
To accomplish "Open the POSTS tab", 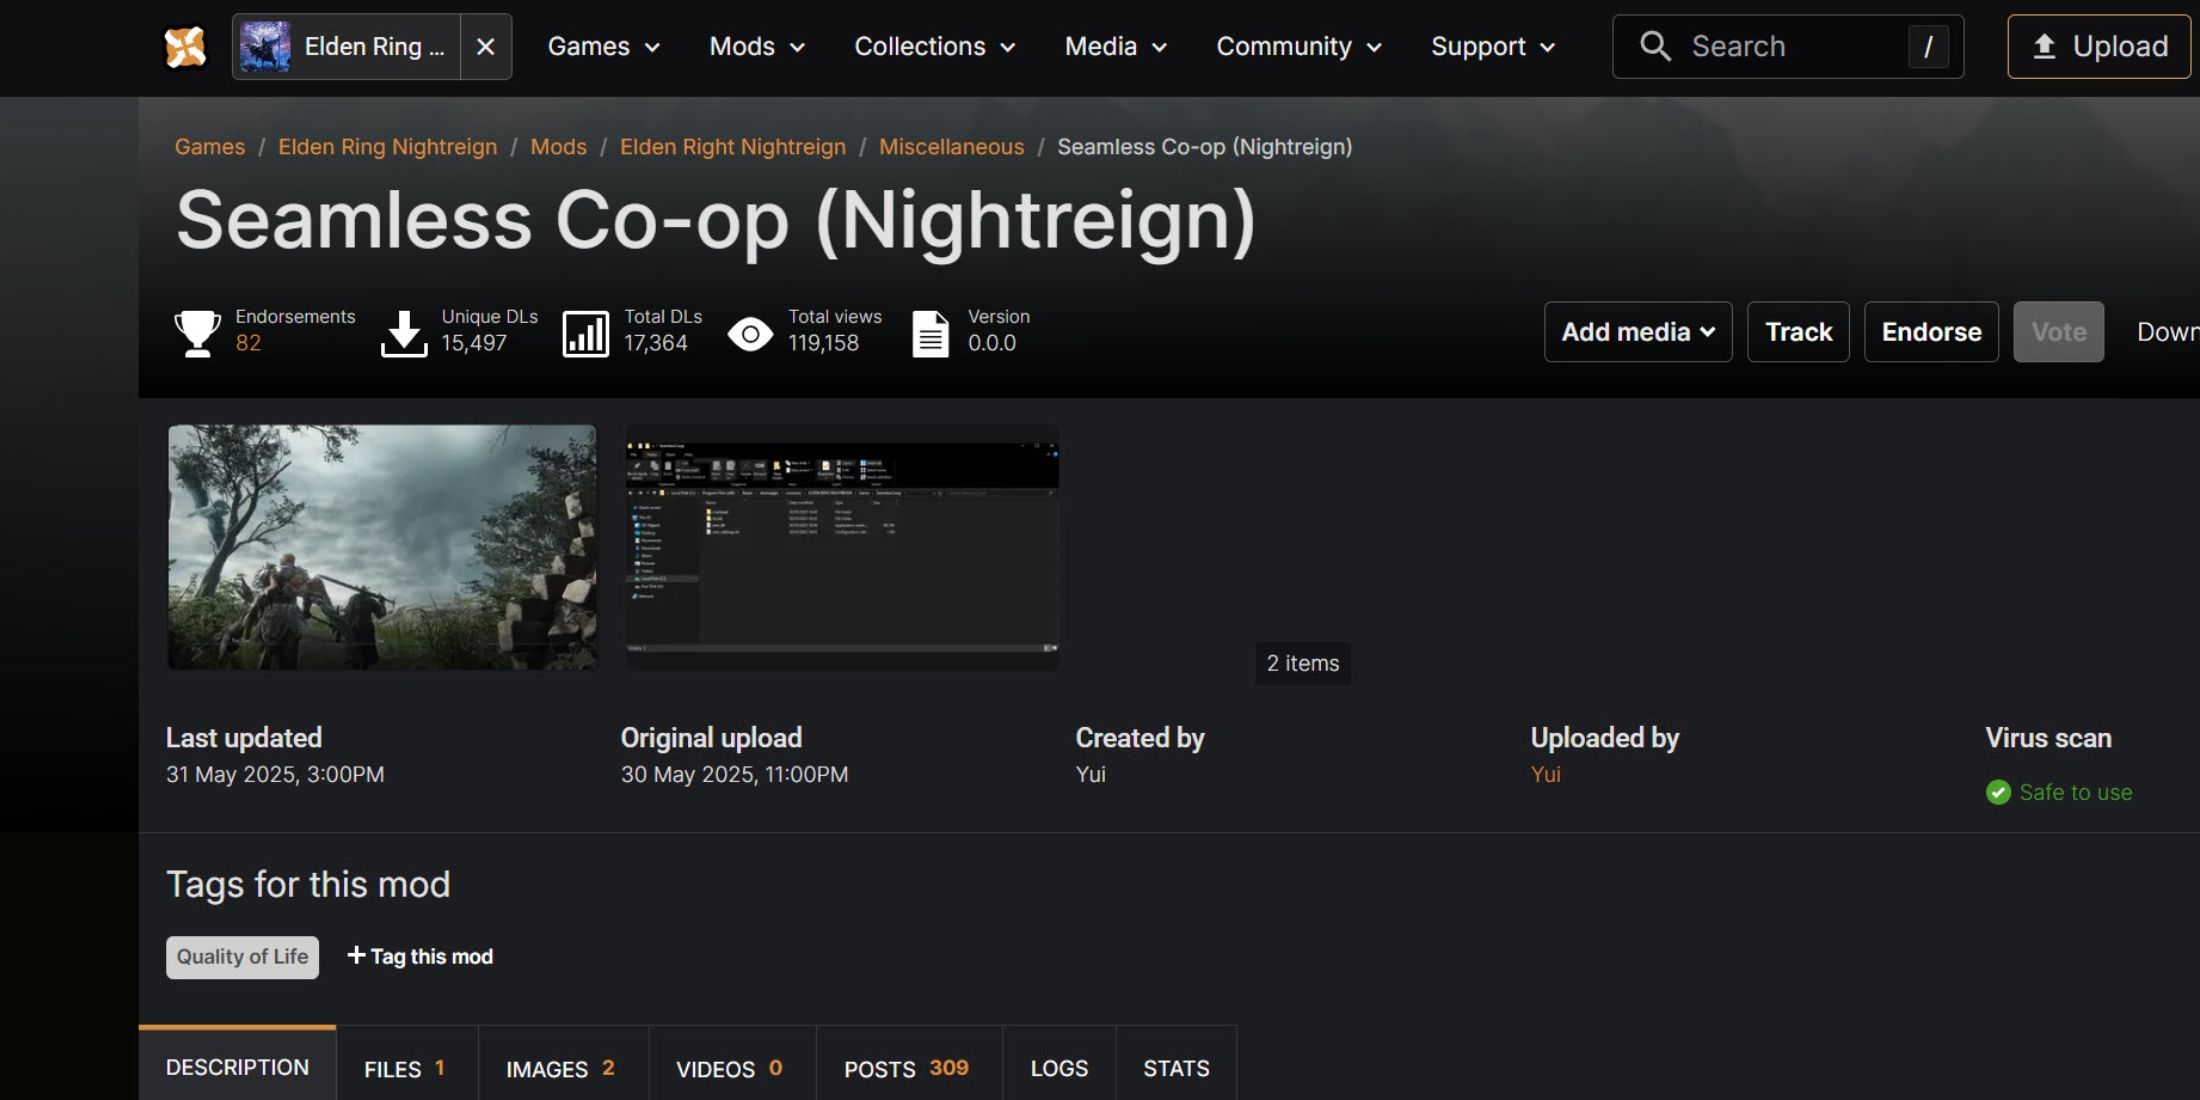I will [906, 1068].
